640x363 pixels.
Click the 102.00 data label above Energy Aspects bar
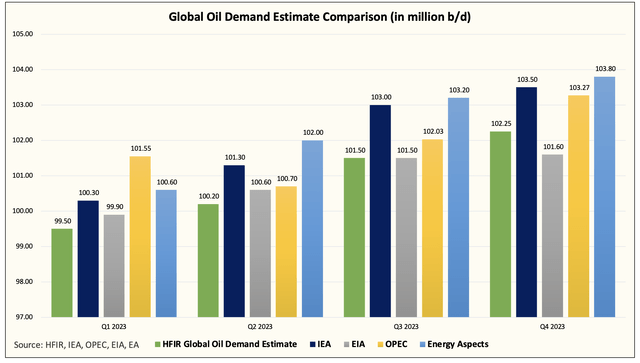[x=313, y=132]
